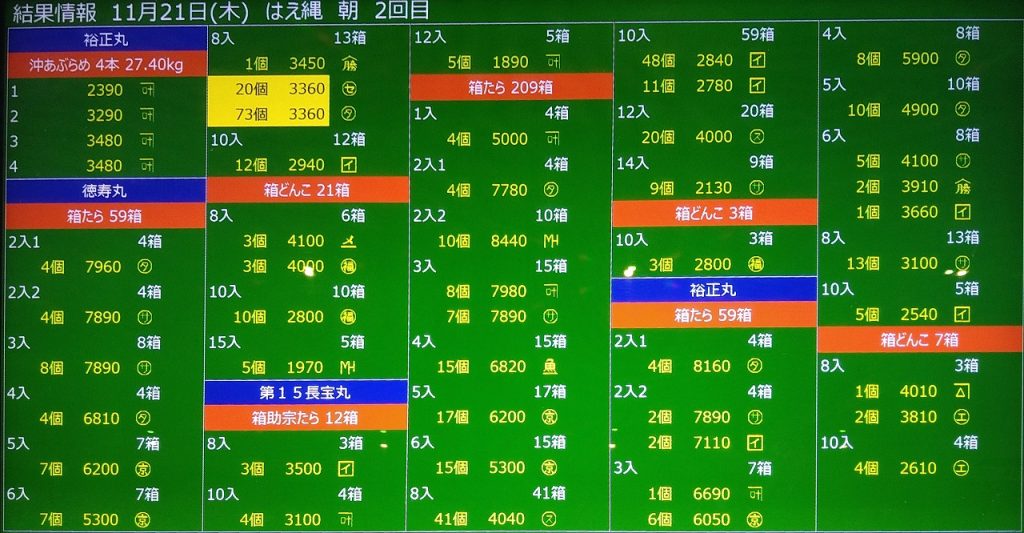Click the buyer mark beside price 2610

(x=962, y=467)
